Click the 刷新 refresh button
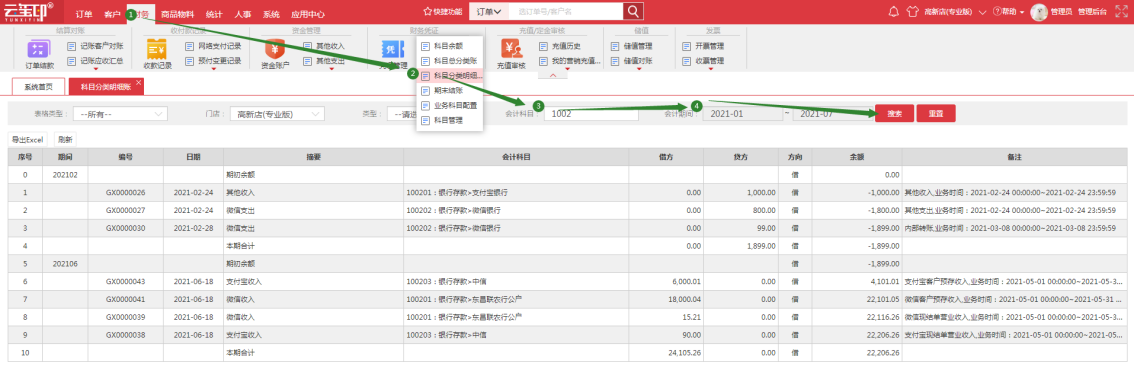 pyautogui.click(x=65, y=140)
